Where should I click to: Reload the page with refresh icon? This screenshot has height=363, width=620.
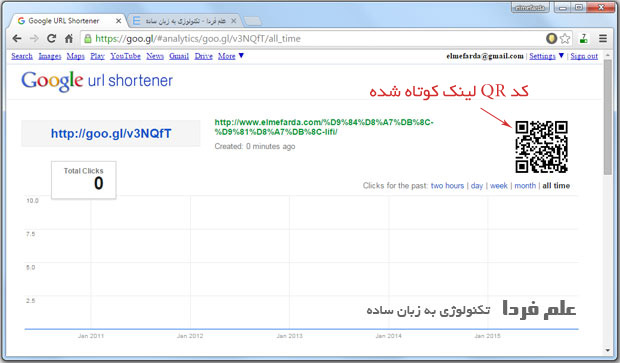pyautogui.click(x=51, y=38)
